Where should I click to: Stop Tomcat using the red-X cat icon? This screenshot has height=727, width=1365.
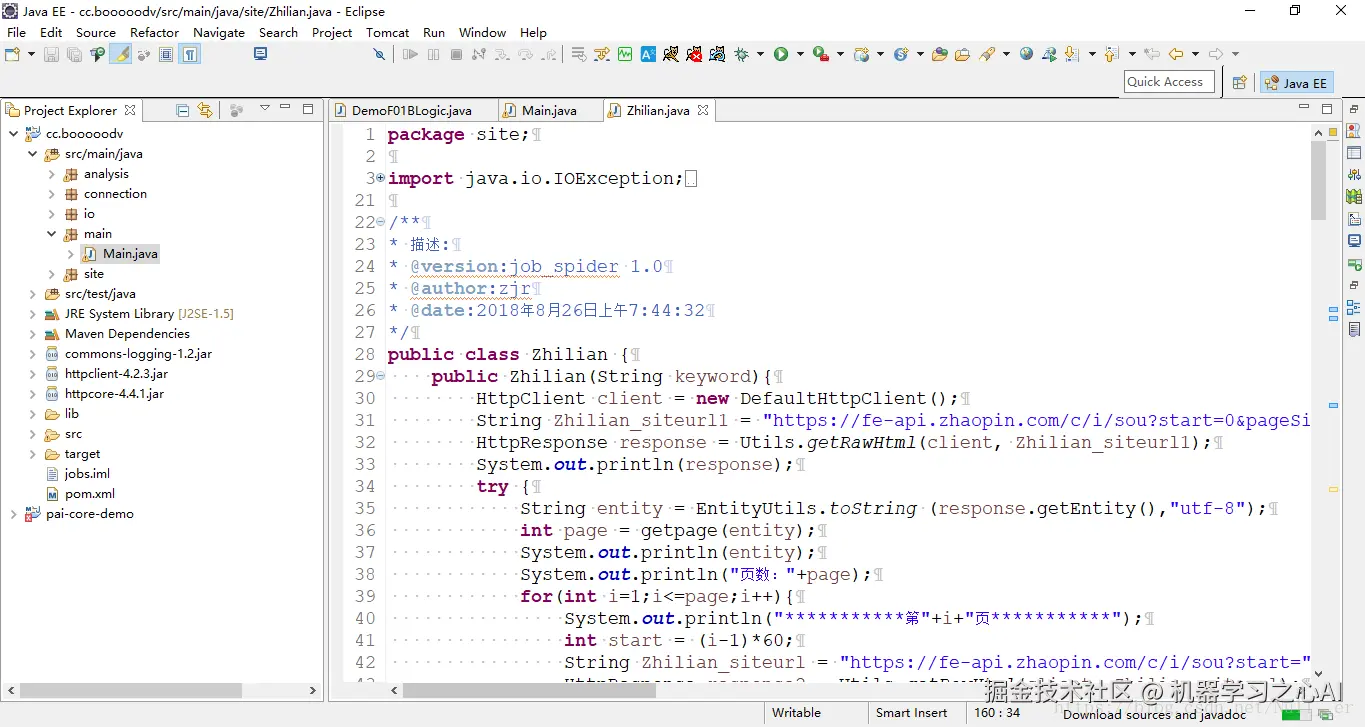(694, 54)
